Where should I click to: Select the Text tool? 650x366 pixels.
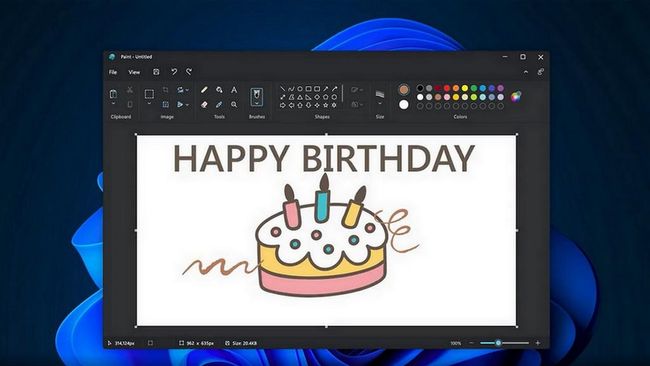pyautogui.click(x=234, y=90)
